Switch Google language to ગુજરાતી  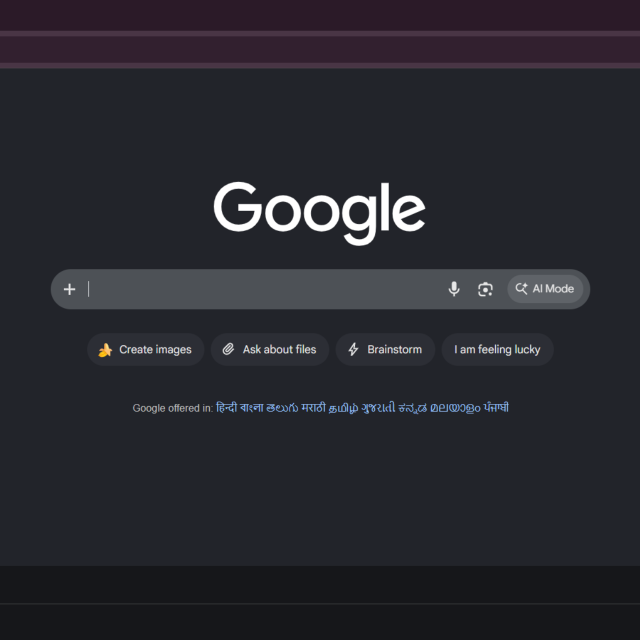(378, 408)
